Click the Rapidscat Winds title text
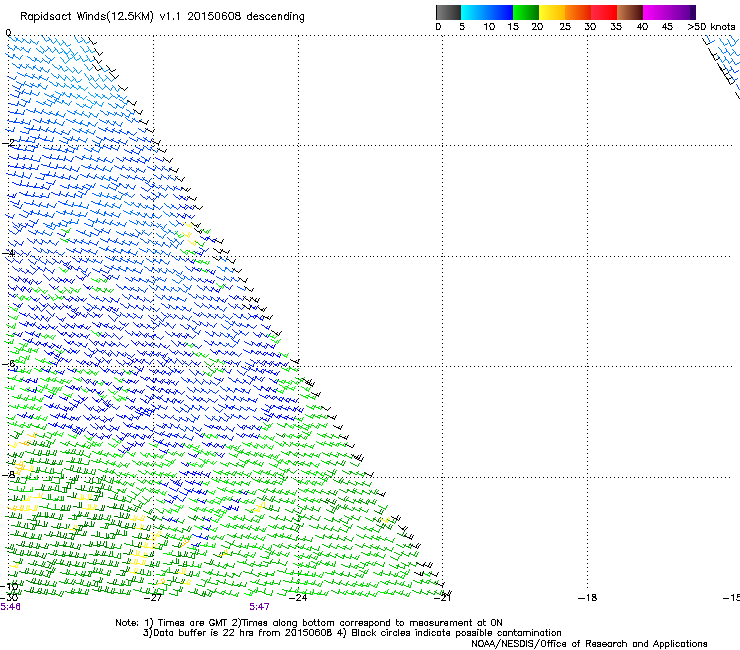 click(x=162, y=17)
